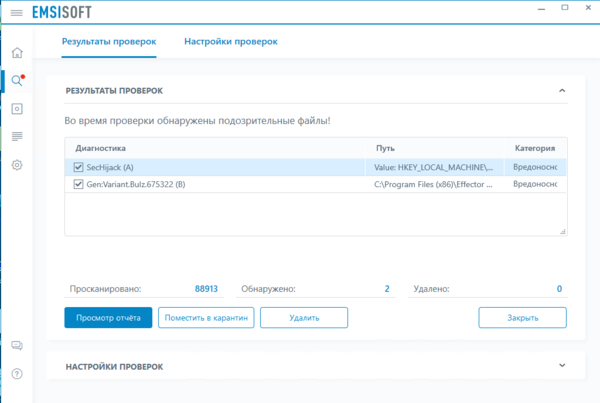The height and width of the screenshot is (403, 600).
Task: Open the hamburger menu
Action: click(16, 13)
